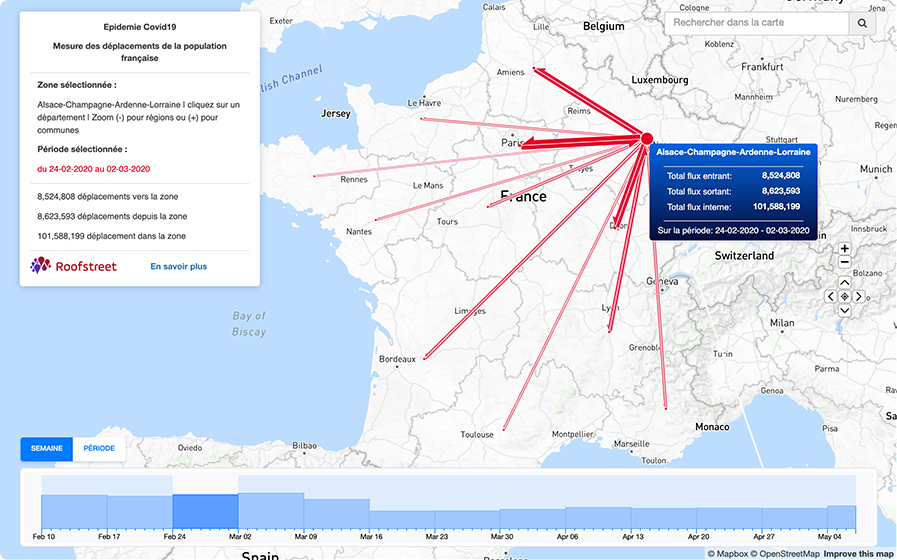This screenshot has width=897, height=560.
Task: Click Total flux entrant value in tooltip
Action: 781,176
